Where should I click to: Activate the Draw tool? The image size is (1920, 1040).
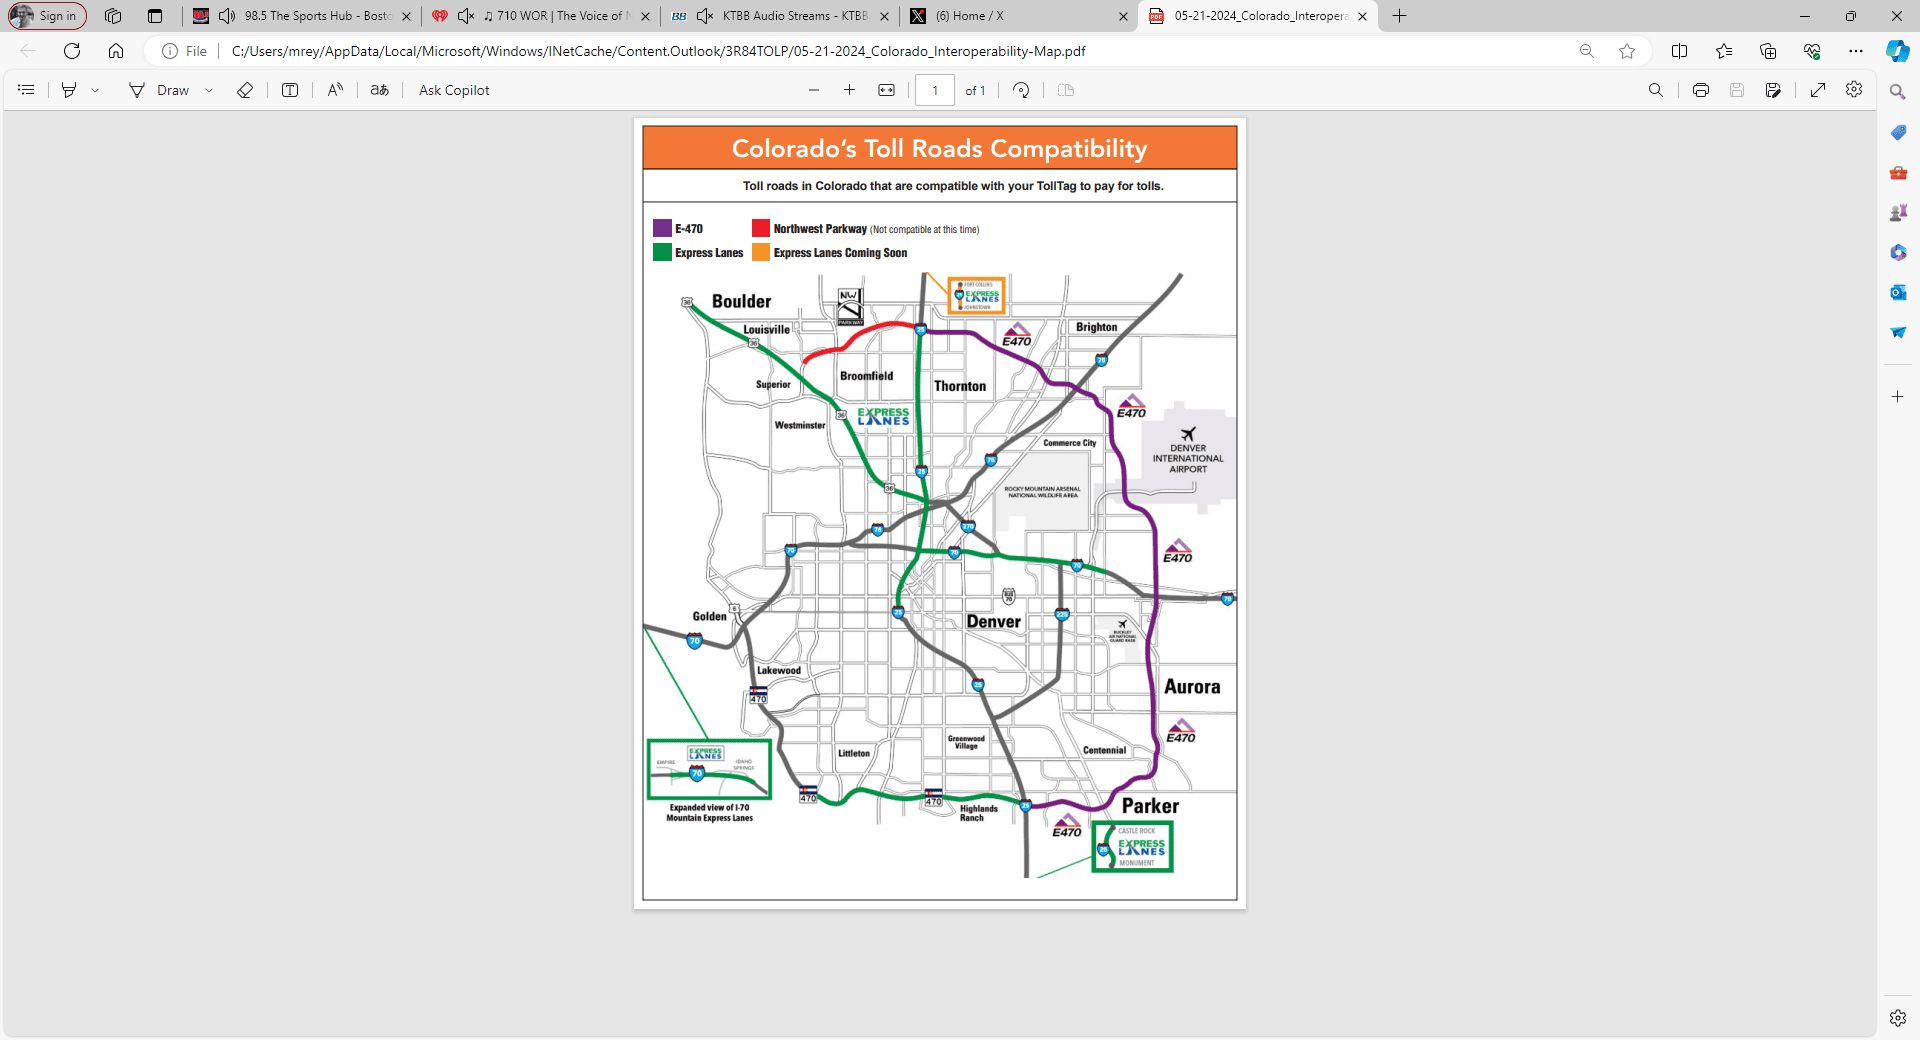pos(159,90)
